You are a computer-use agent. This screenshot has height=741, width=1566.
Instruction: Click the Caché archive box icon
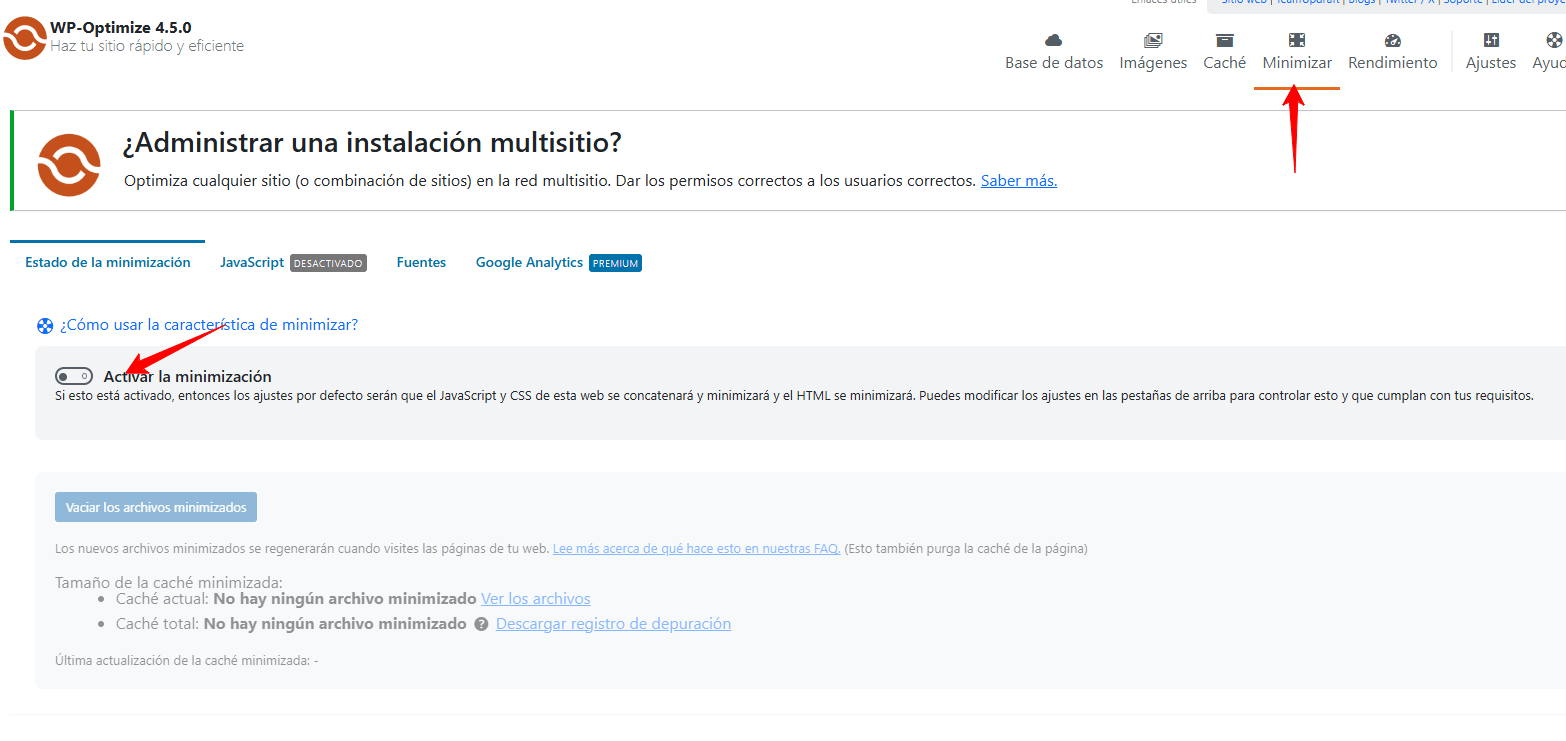point(1224,41)
